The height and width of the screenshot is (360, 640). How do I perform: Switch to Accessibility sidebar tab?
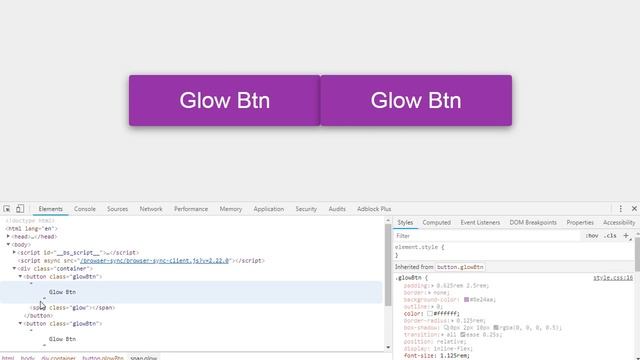pos(619,222)
